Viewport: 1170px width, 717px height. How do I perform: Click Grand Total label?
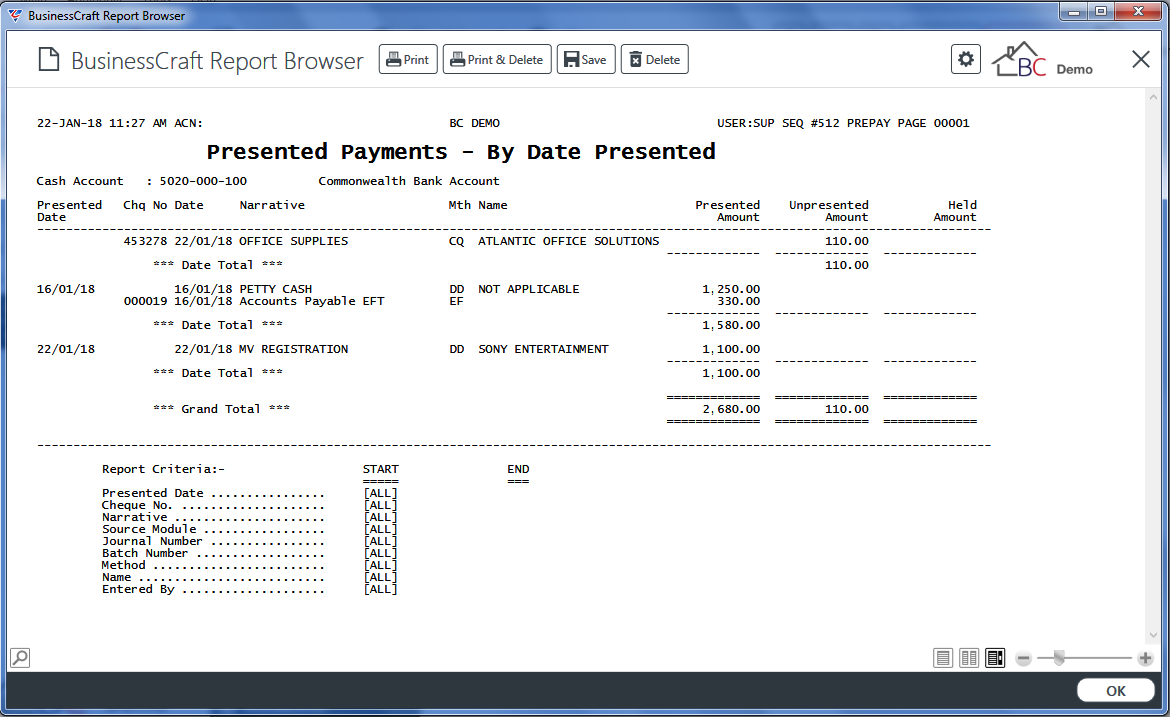[221, 409]
